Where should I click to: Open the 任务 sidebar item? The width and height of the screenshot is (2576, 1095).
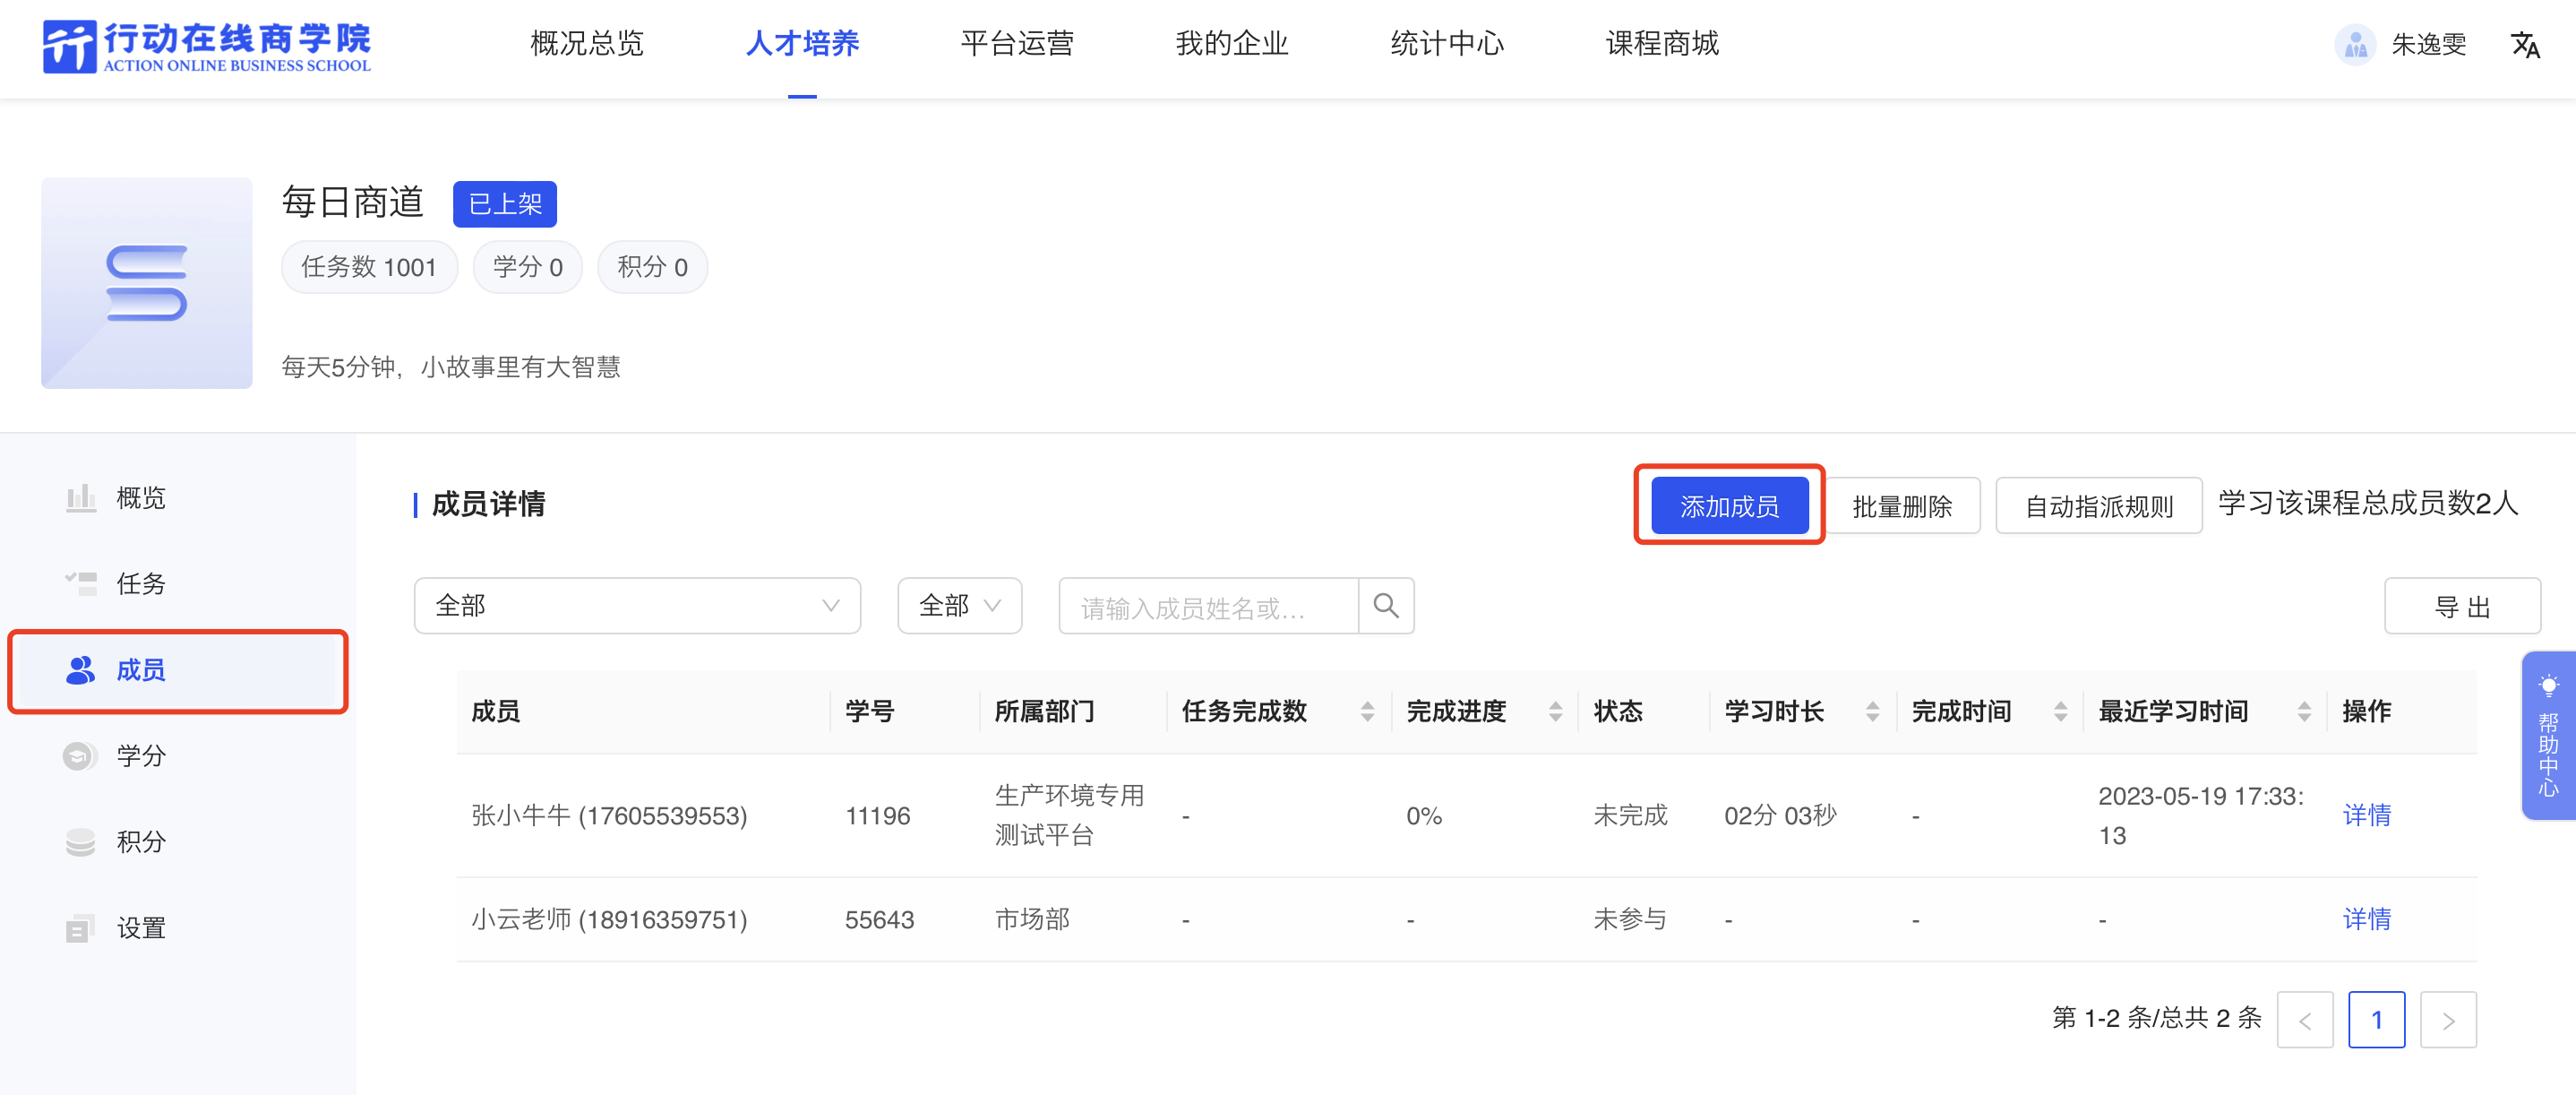pyautogui.click(x=140, y=583)
